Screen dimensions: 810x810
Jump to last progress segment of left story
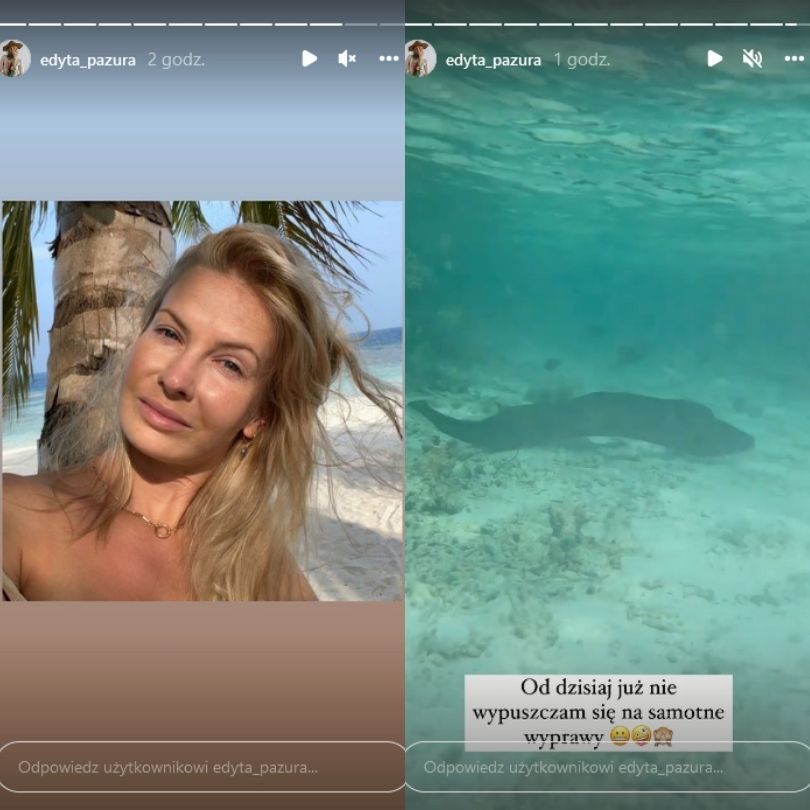(x=391, y=24)
